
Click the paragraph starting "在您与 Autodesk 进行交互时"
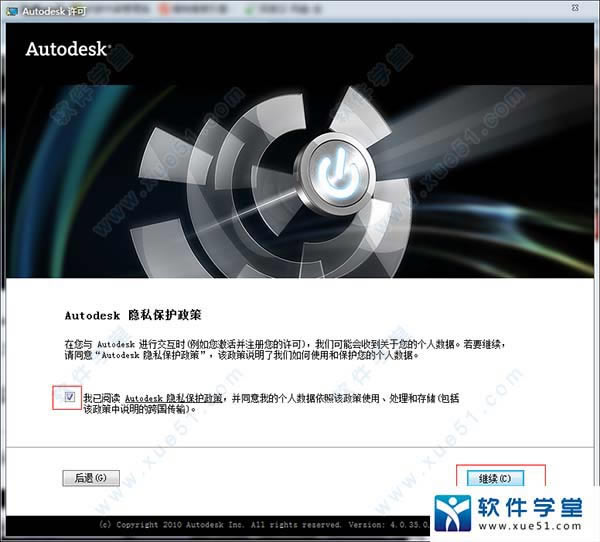coord(285,350)
